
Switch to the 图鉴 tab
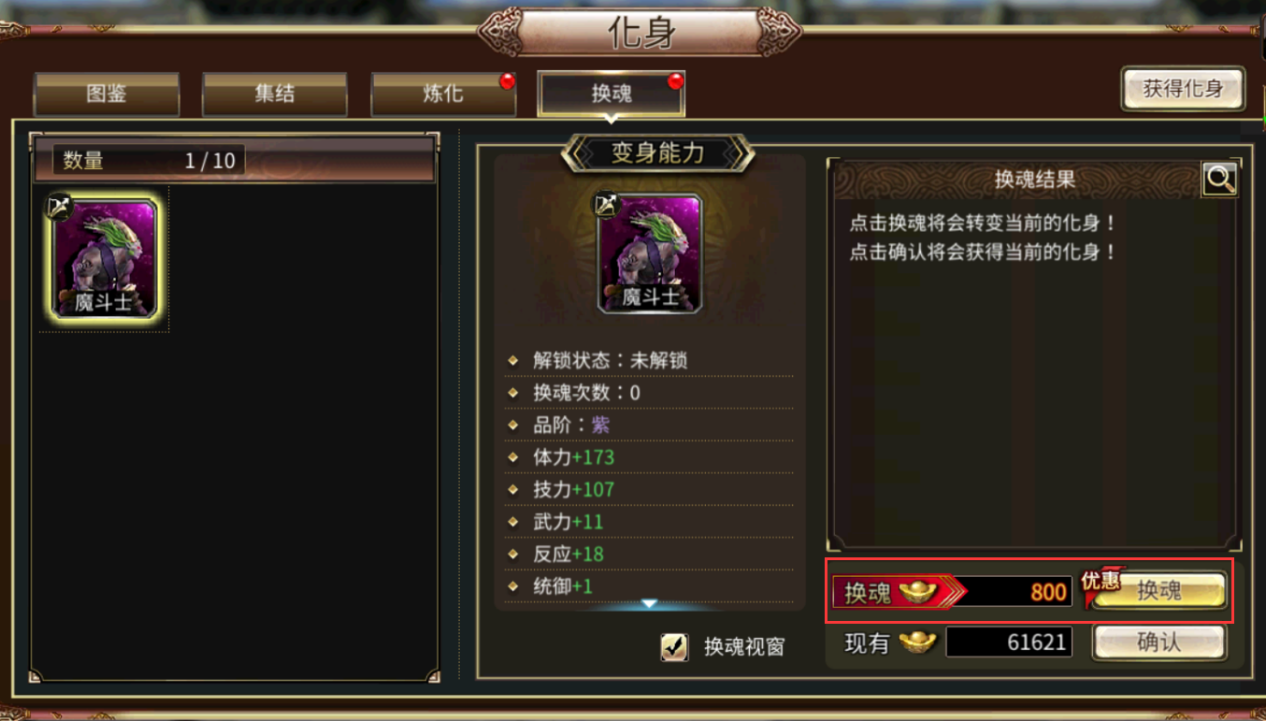(x=107, y=94)
